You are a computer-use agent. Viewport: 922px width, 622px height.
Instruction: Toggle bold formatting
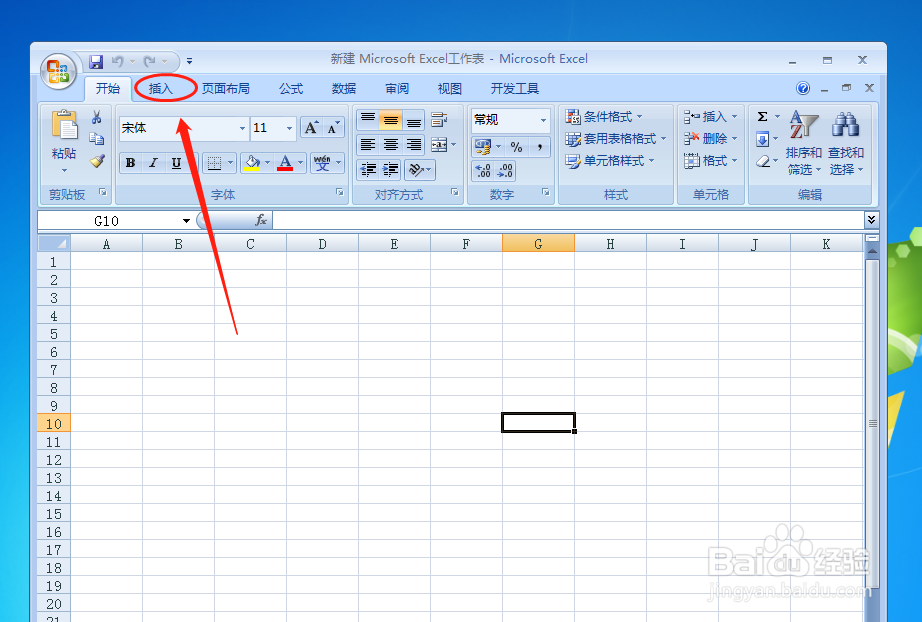tap(131, 163)
